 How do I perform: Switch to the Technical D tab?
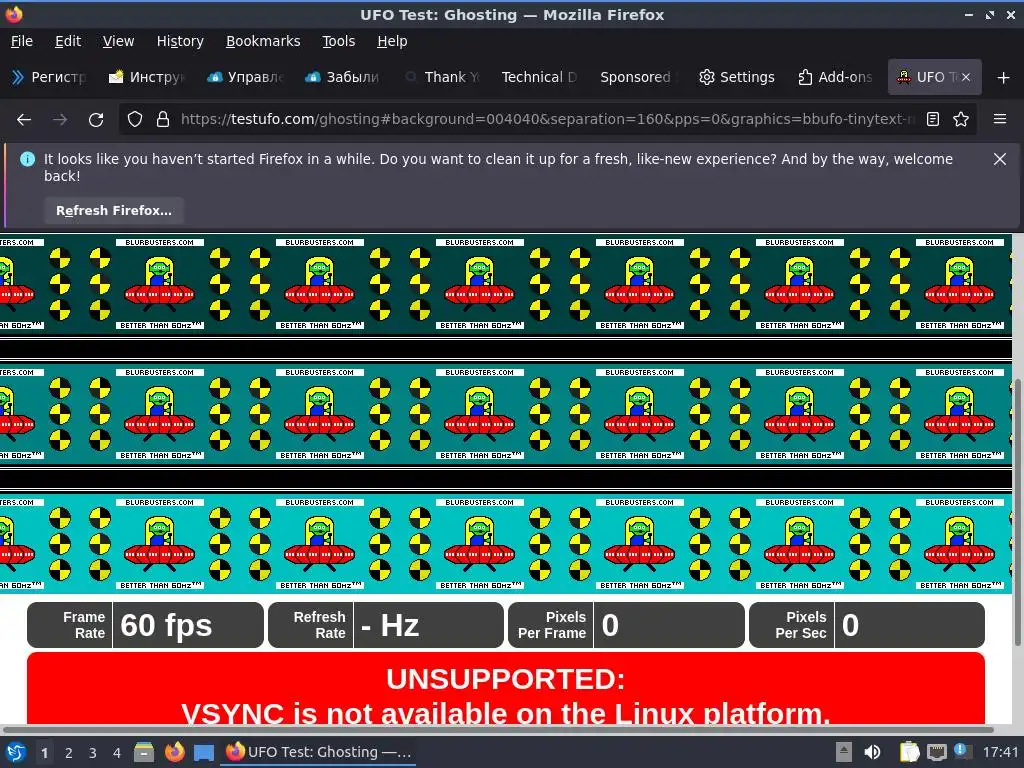click(x=540, y=77)
